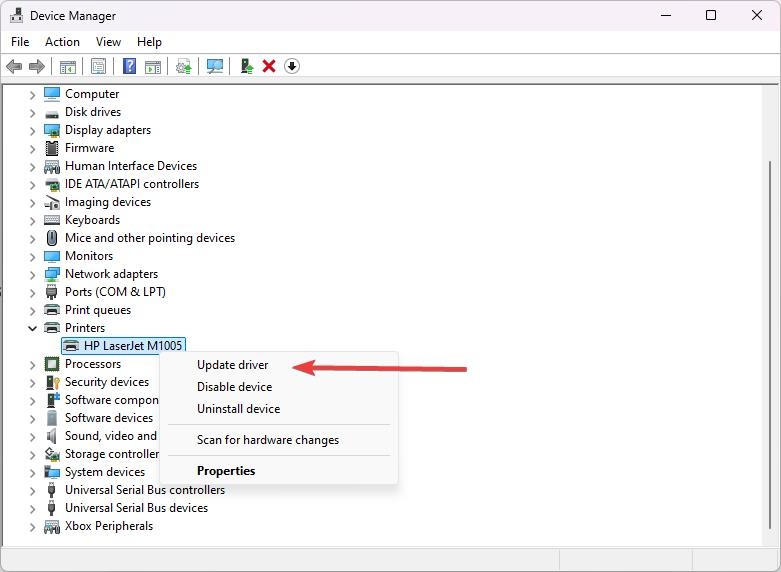
Task: Select the Firmware row label
Action: (90, 148)
